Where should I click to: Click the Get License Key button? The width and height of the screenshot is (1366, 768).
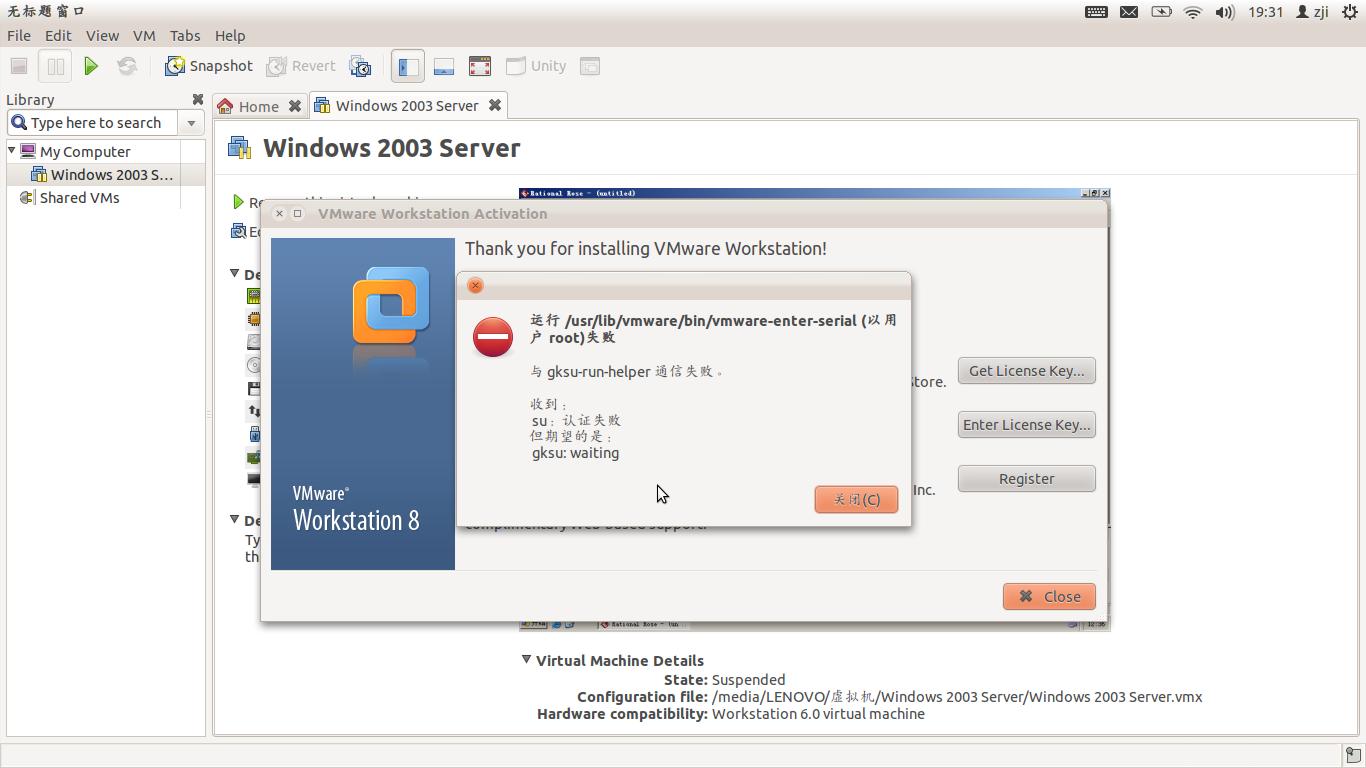(x=1026, y=371)
